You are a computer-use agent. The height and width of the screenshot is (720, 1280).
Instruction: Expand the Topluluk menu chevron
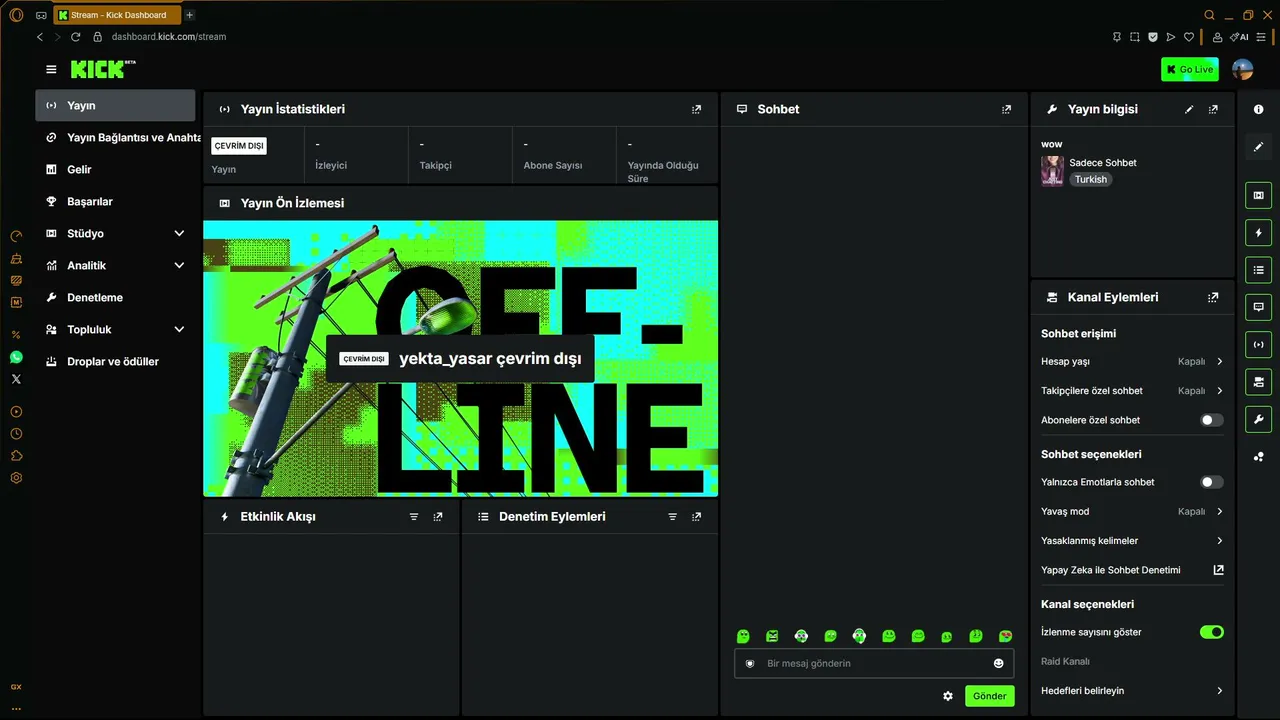pos(179,329)
